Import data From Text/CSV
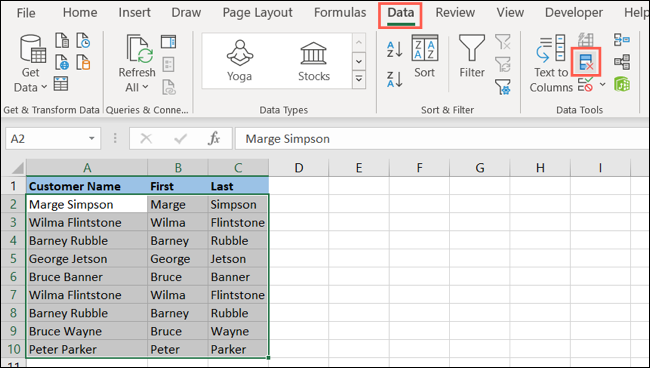650x368 pixels. pyautogui.click(x=62, y=41)
